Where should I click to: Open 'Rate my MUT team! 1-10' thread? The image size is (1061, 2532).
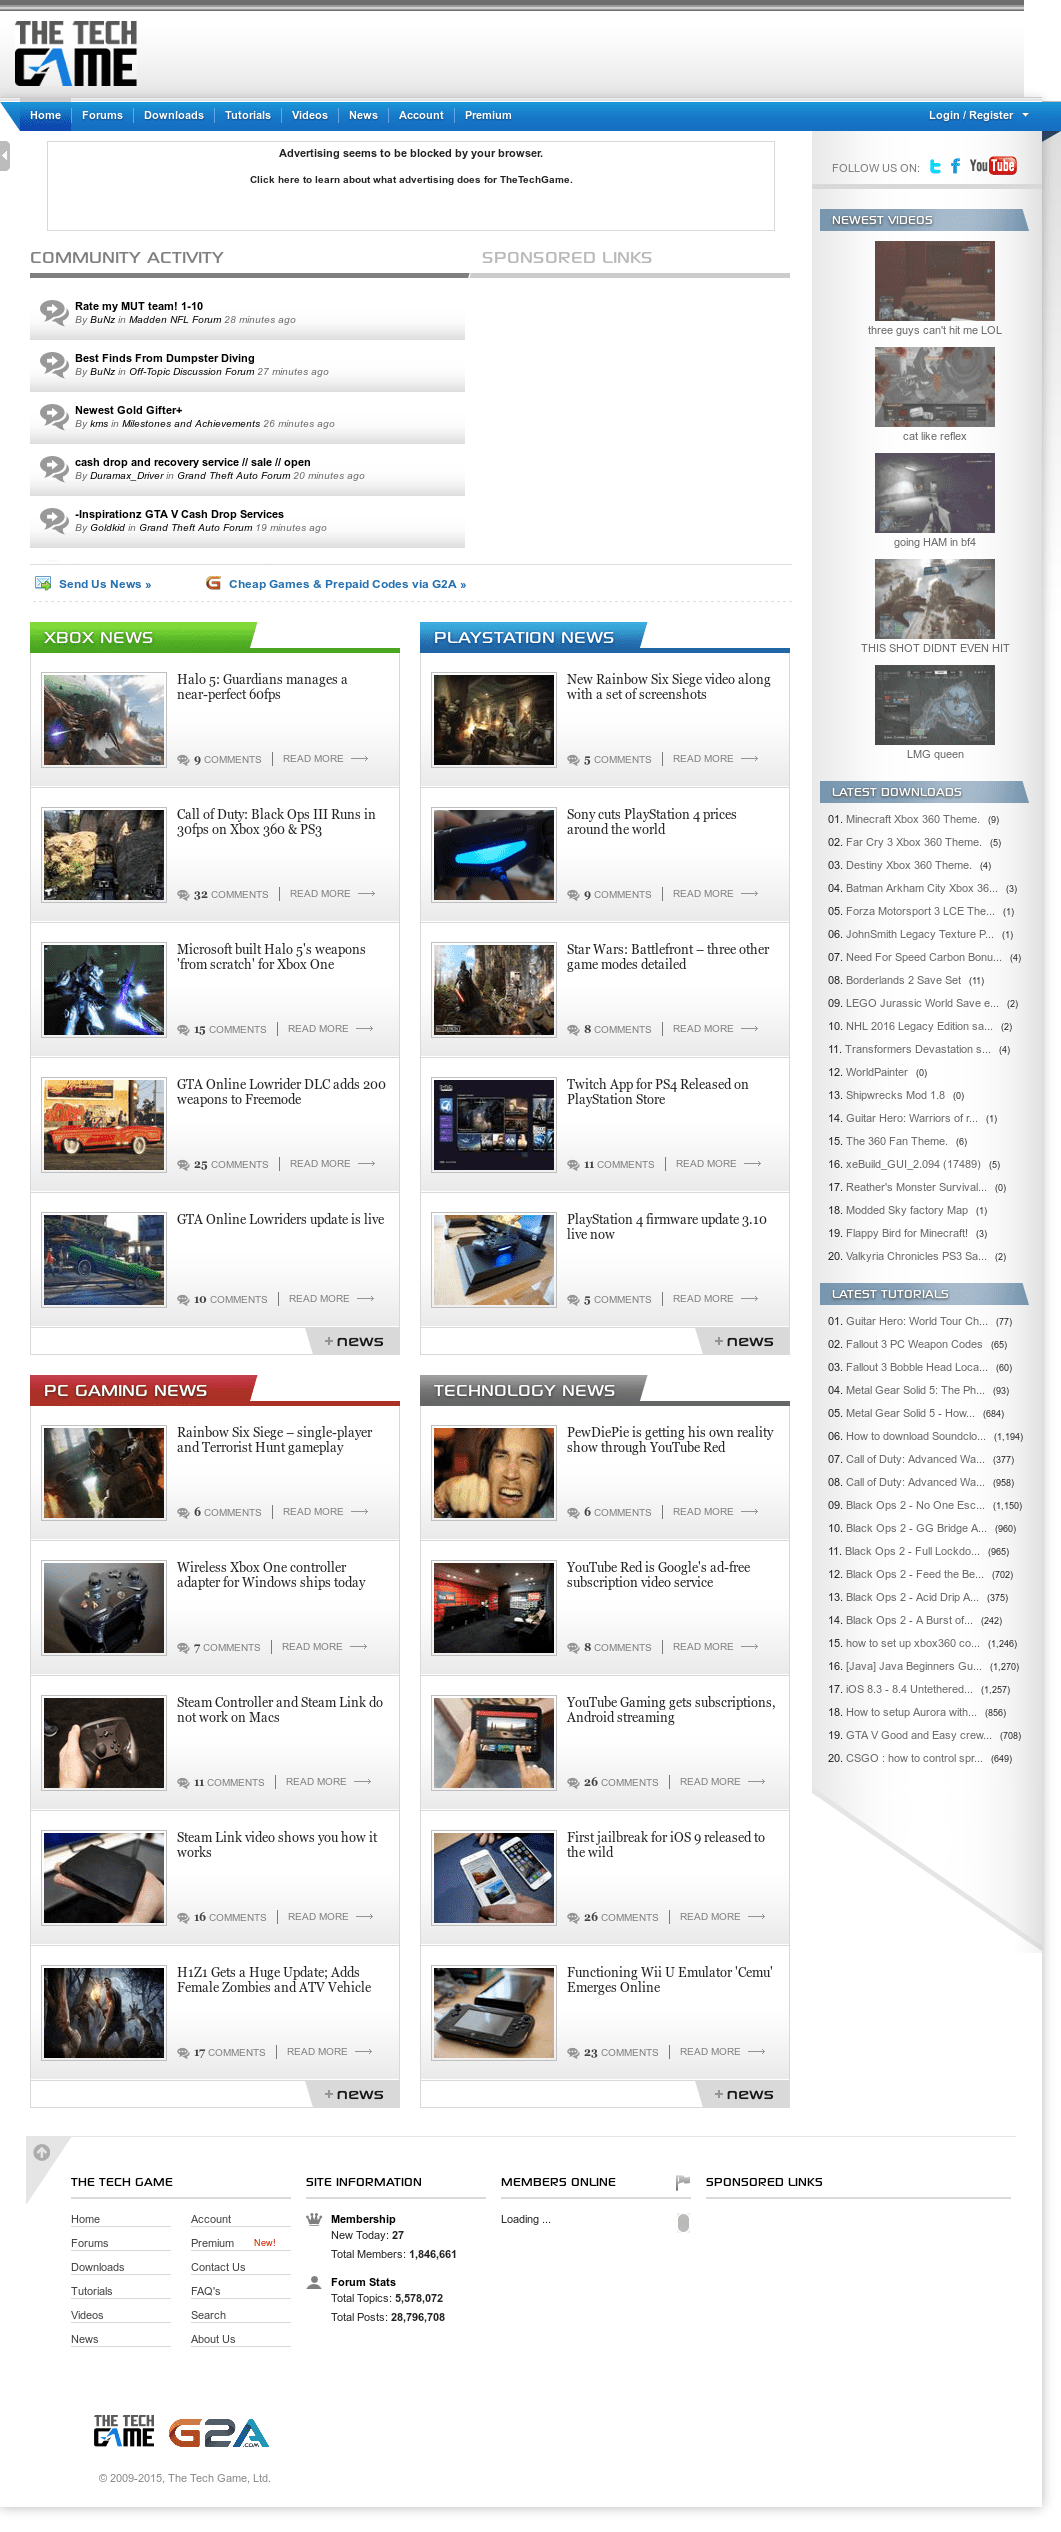coord(139,306)
